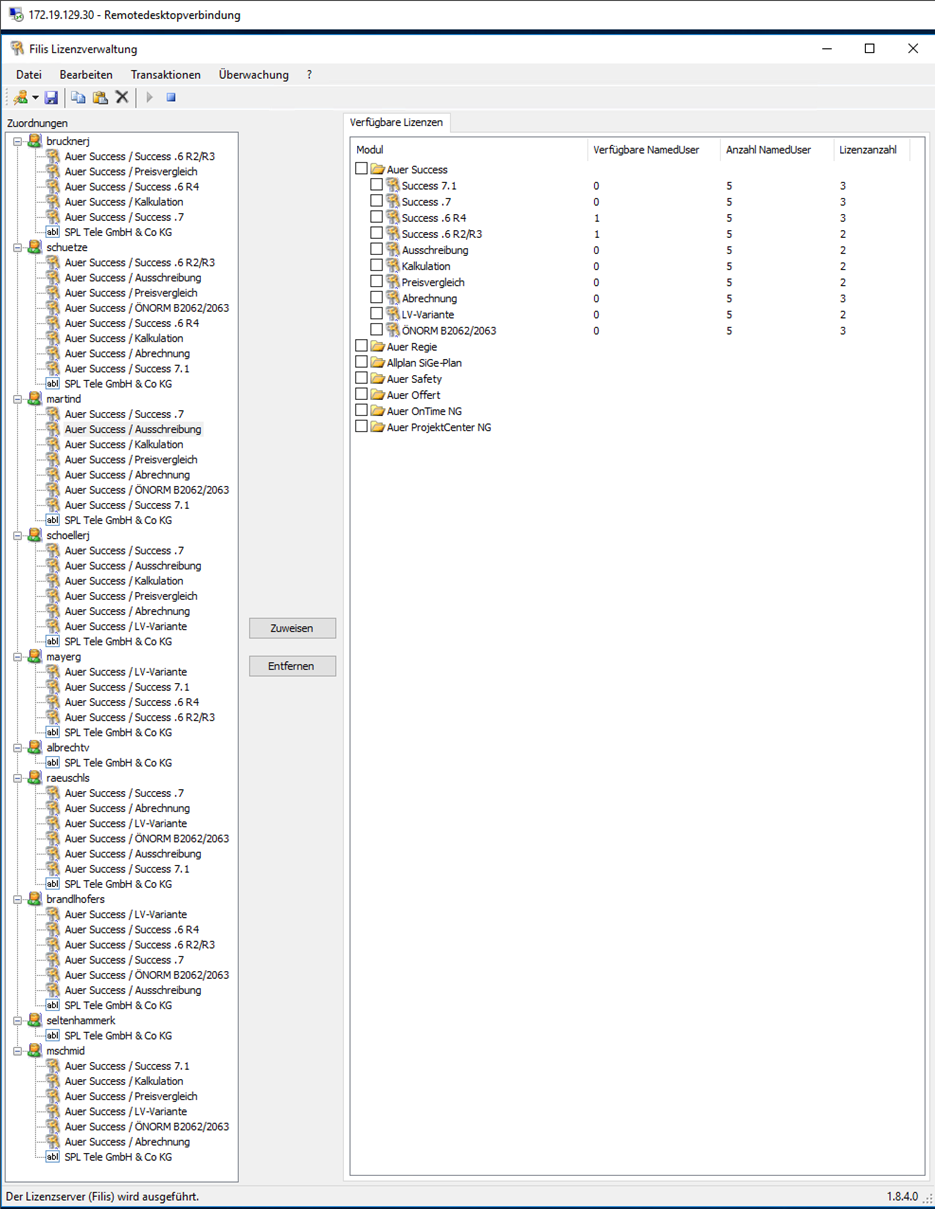The height and width of the screenshot is (1209, 935).
Task: Click the delete X toolbar icon
Action: point(122,97)
